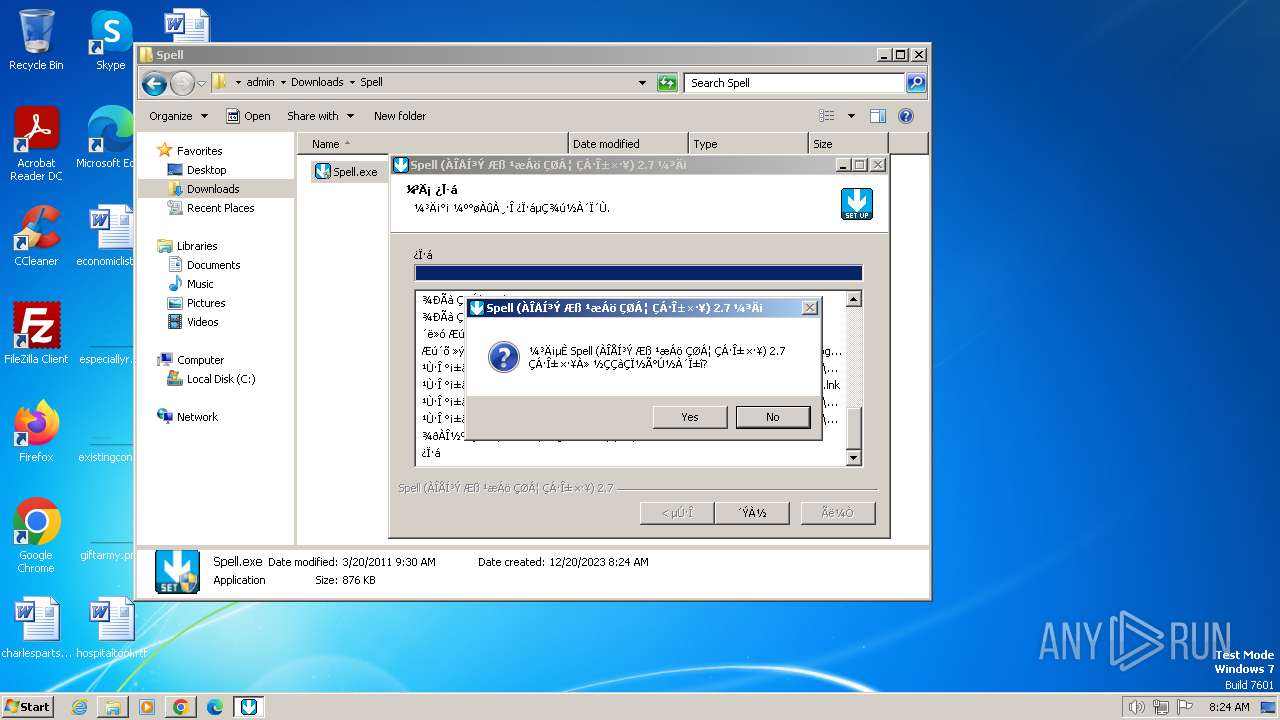The width and height of the screenshot is (1280, 720).
Task: Open address bar history dropdown
Action: point(642,83)
